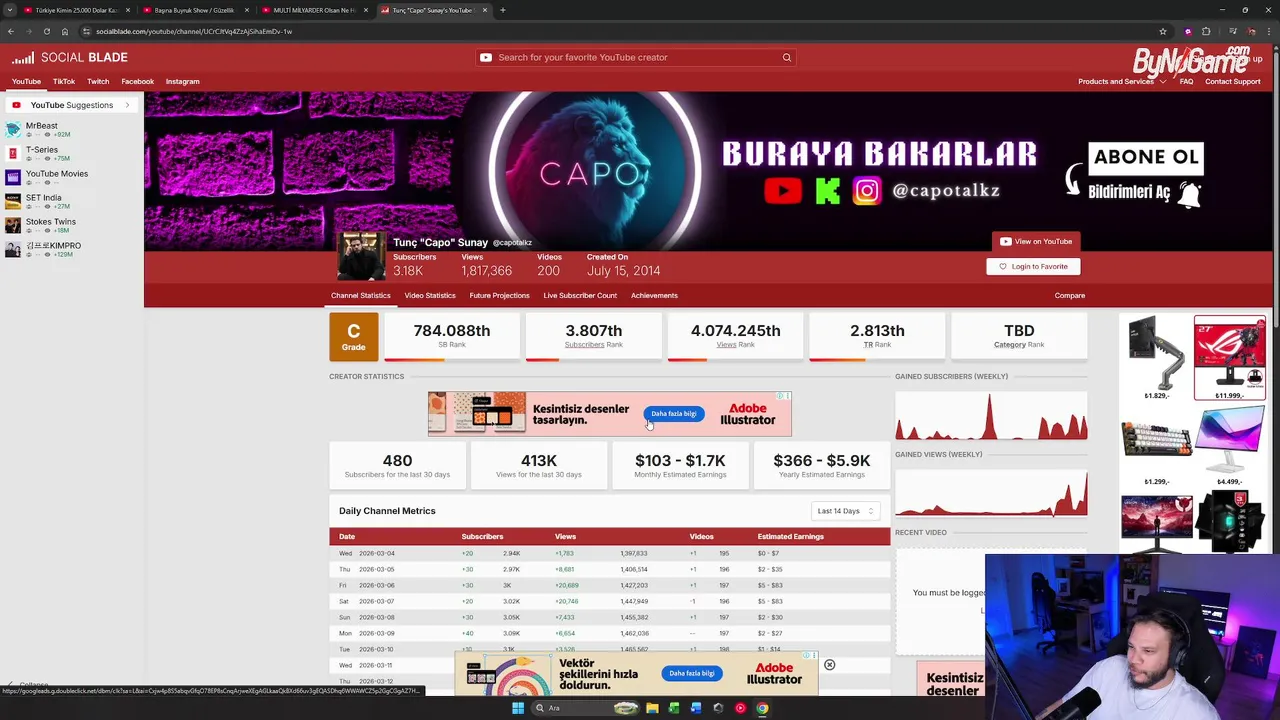Click the Estimated Earnings column header
The width and height of the screenshot is (1280, 720).
coord(790,537)
